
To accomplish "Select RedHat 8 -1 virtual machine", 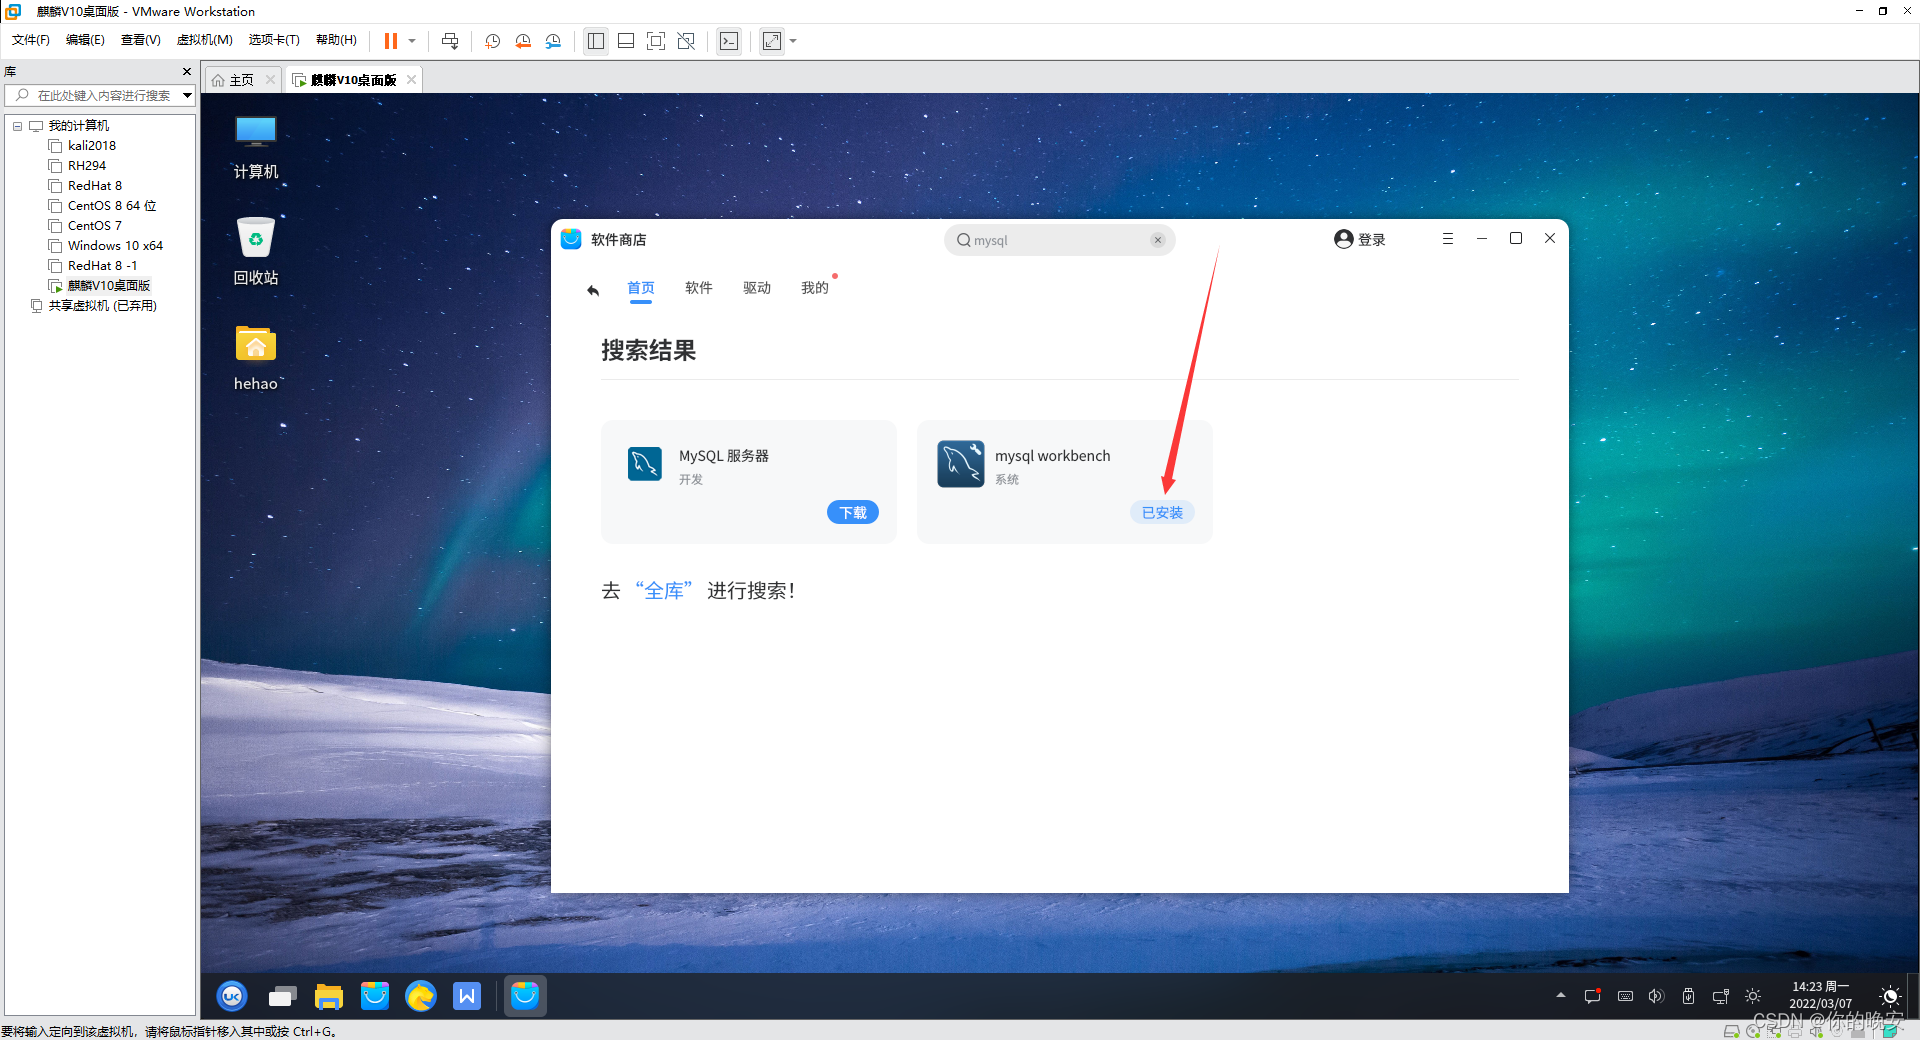I will point(102,266).
